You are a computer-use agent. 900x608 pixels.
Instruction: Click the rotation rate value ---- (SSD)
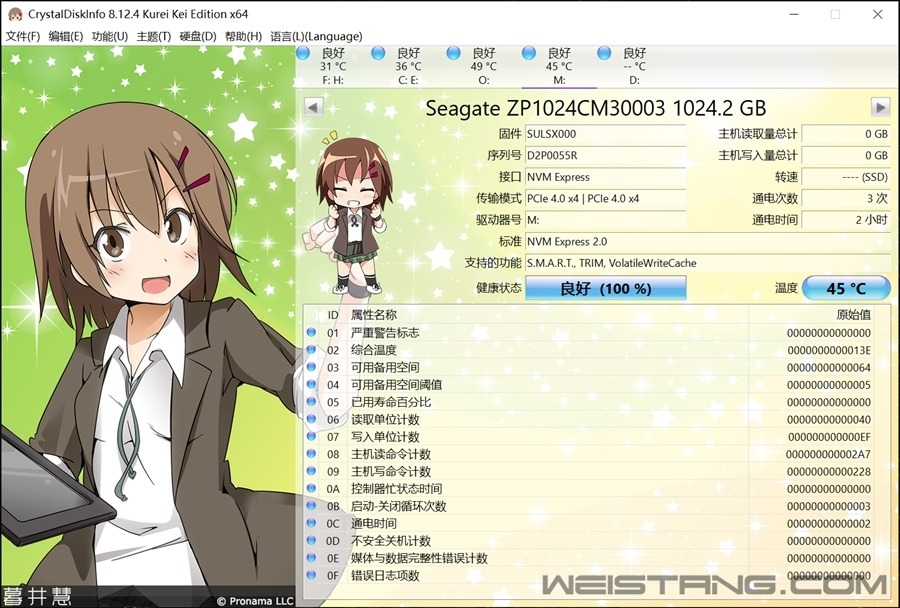tap(846, 177)
